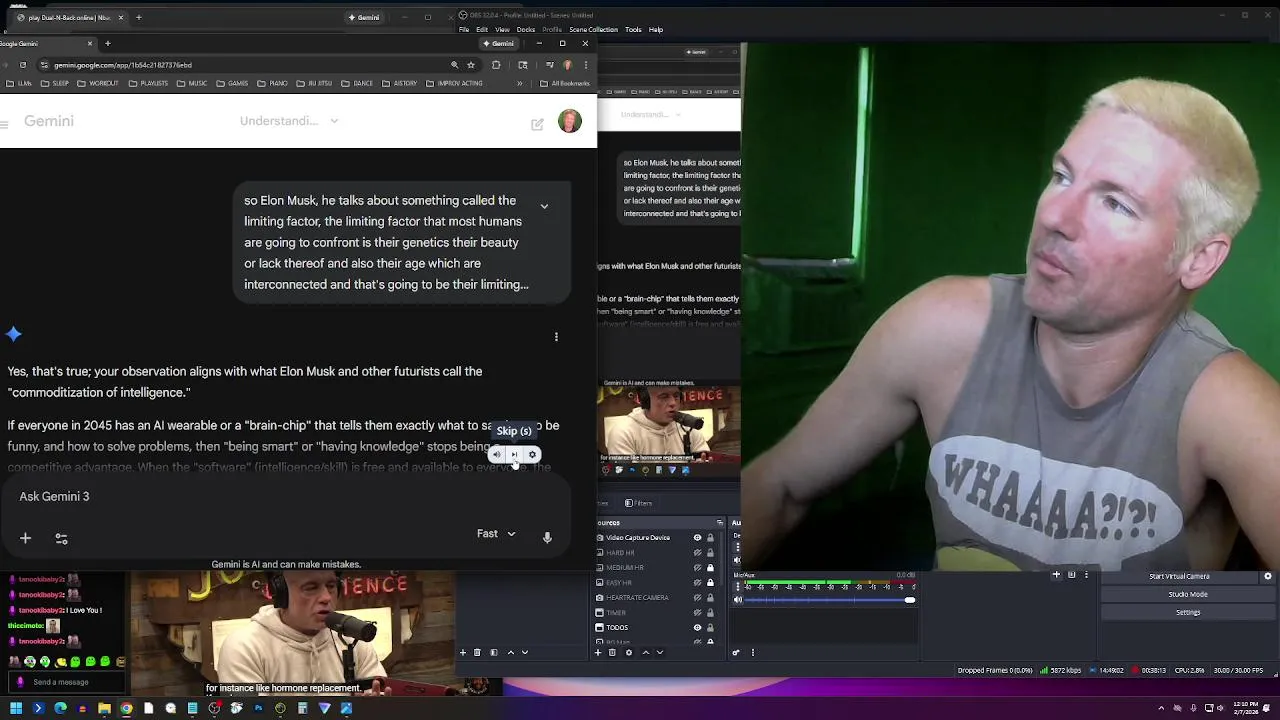Toggle visibility of TIMER source

coord(697,613)
